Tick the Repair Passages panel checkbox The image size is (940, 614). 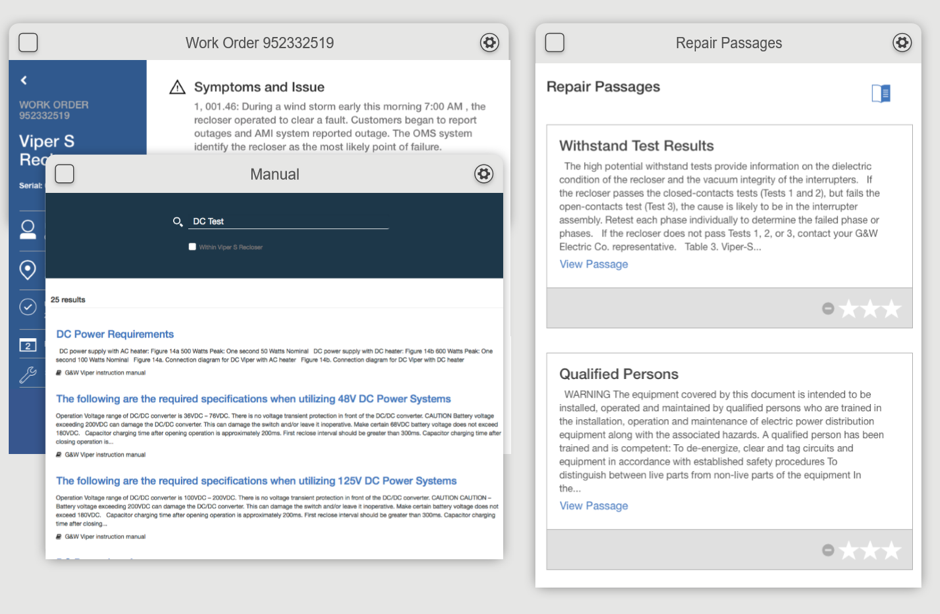(x=555, y=43)
